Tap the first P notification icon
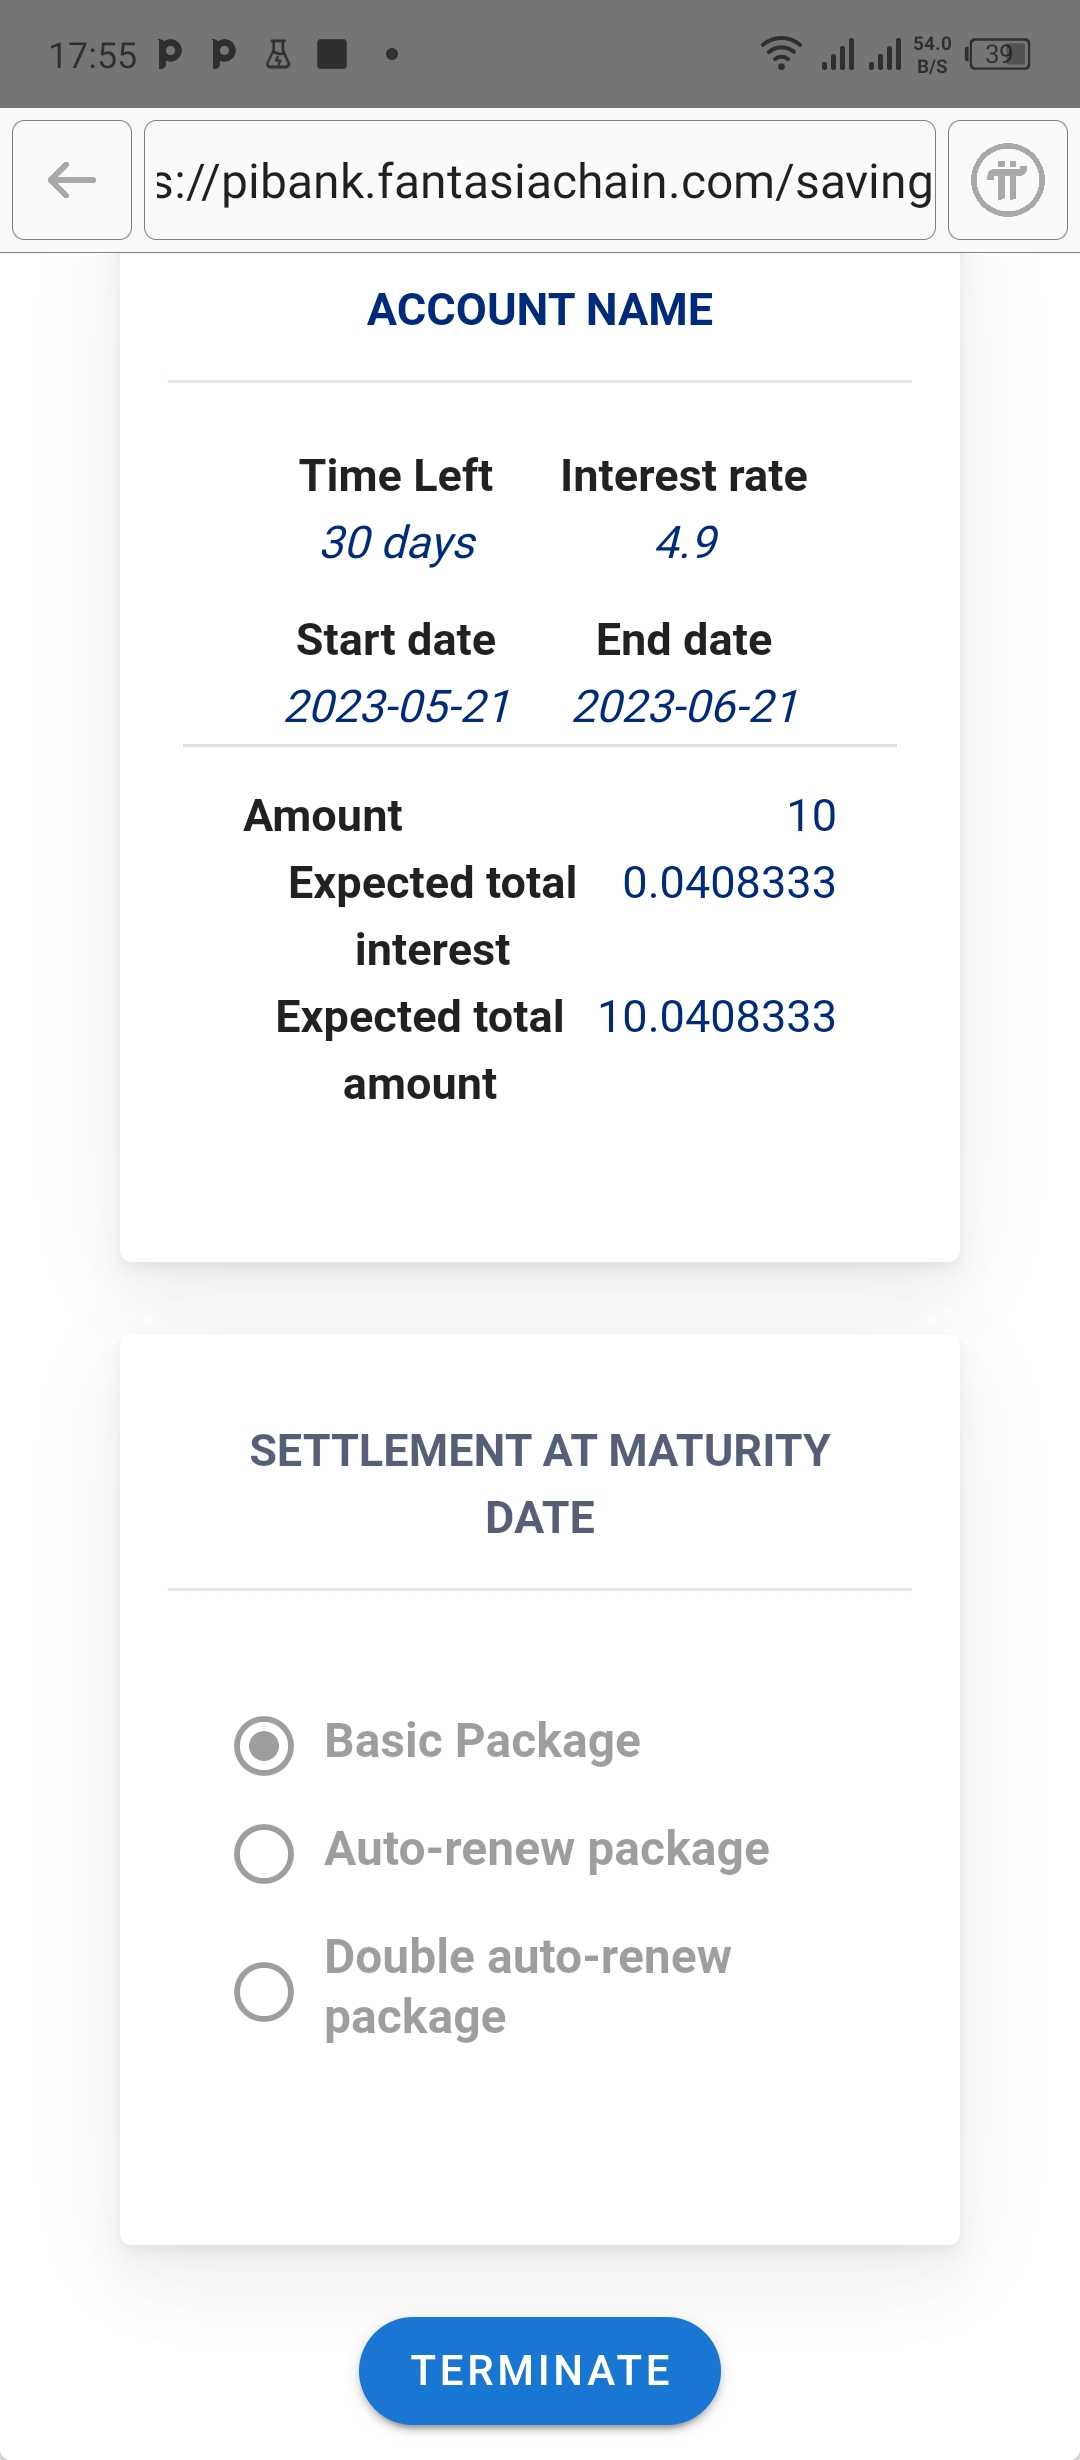Viewport: 1080px width, 2460px height. (171, 53)
